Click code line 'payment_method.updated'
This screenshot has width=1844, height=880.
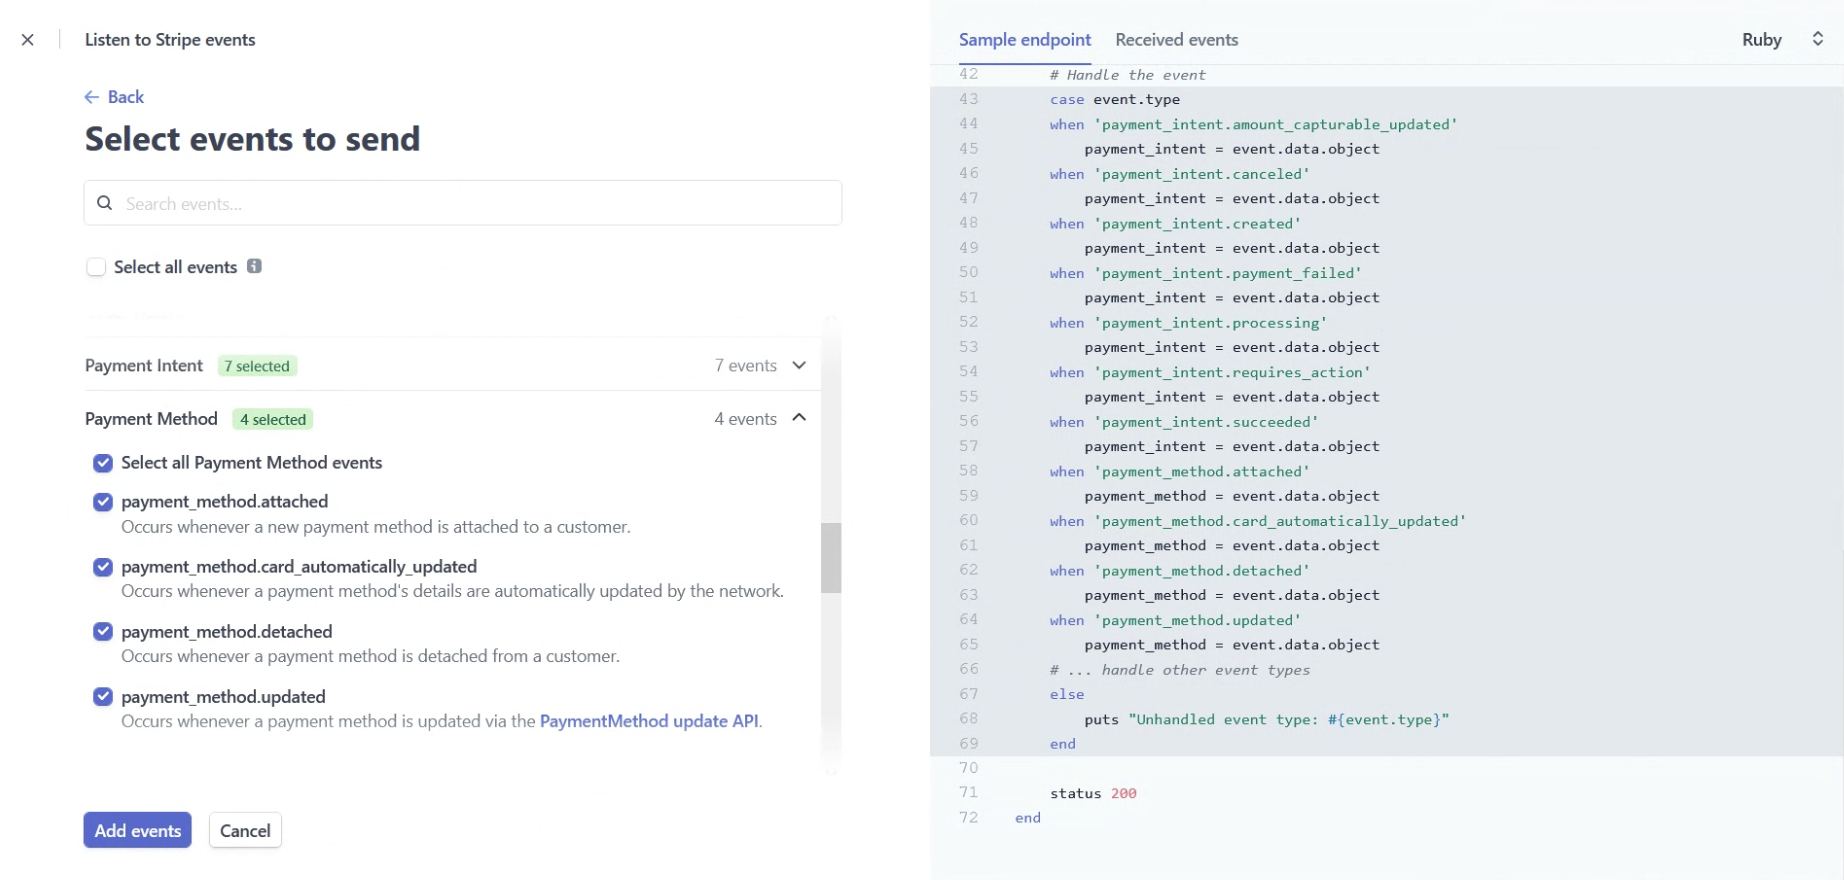pyautogui.click(x=1176, y=620)
